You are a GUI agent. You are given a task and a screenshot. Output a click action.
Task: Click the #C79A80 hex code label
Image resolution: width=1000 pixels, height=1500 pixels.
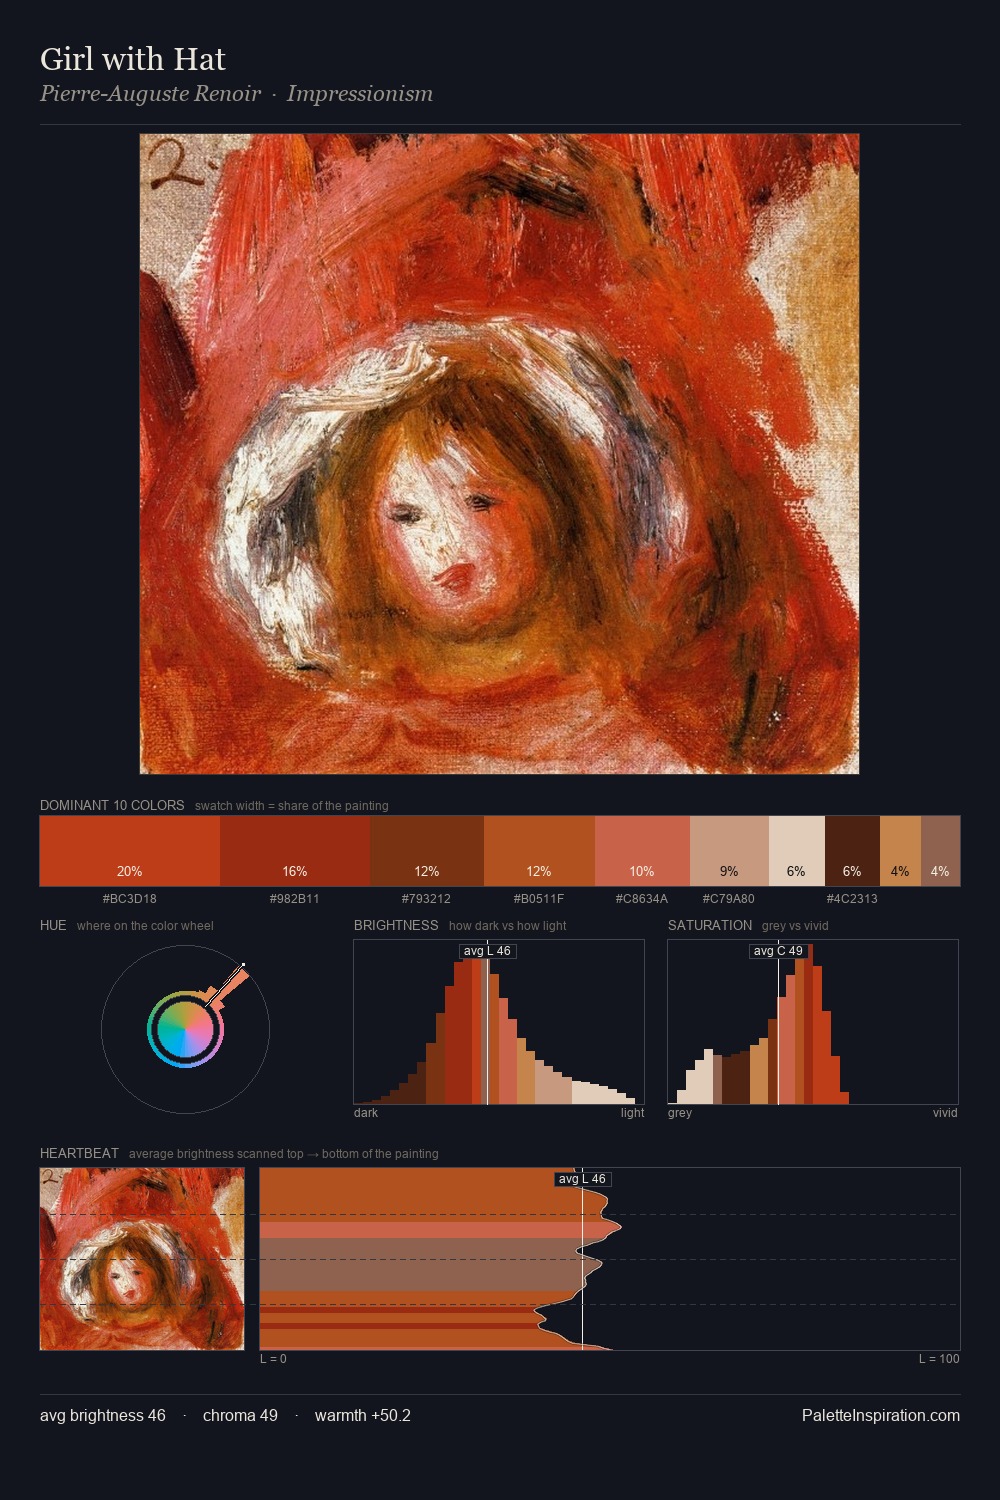pyautogui.click(x=729, y=899)
